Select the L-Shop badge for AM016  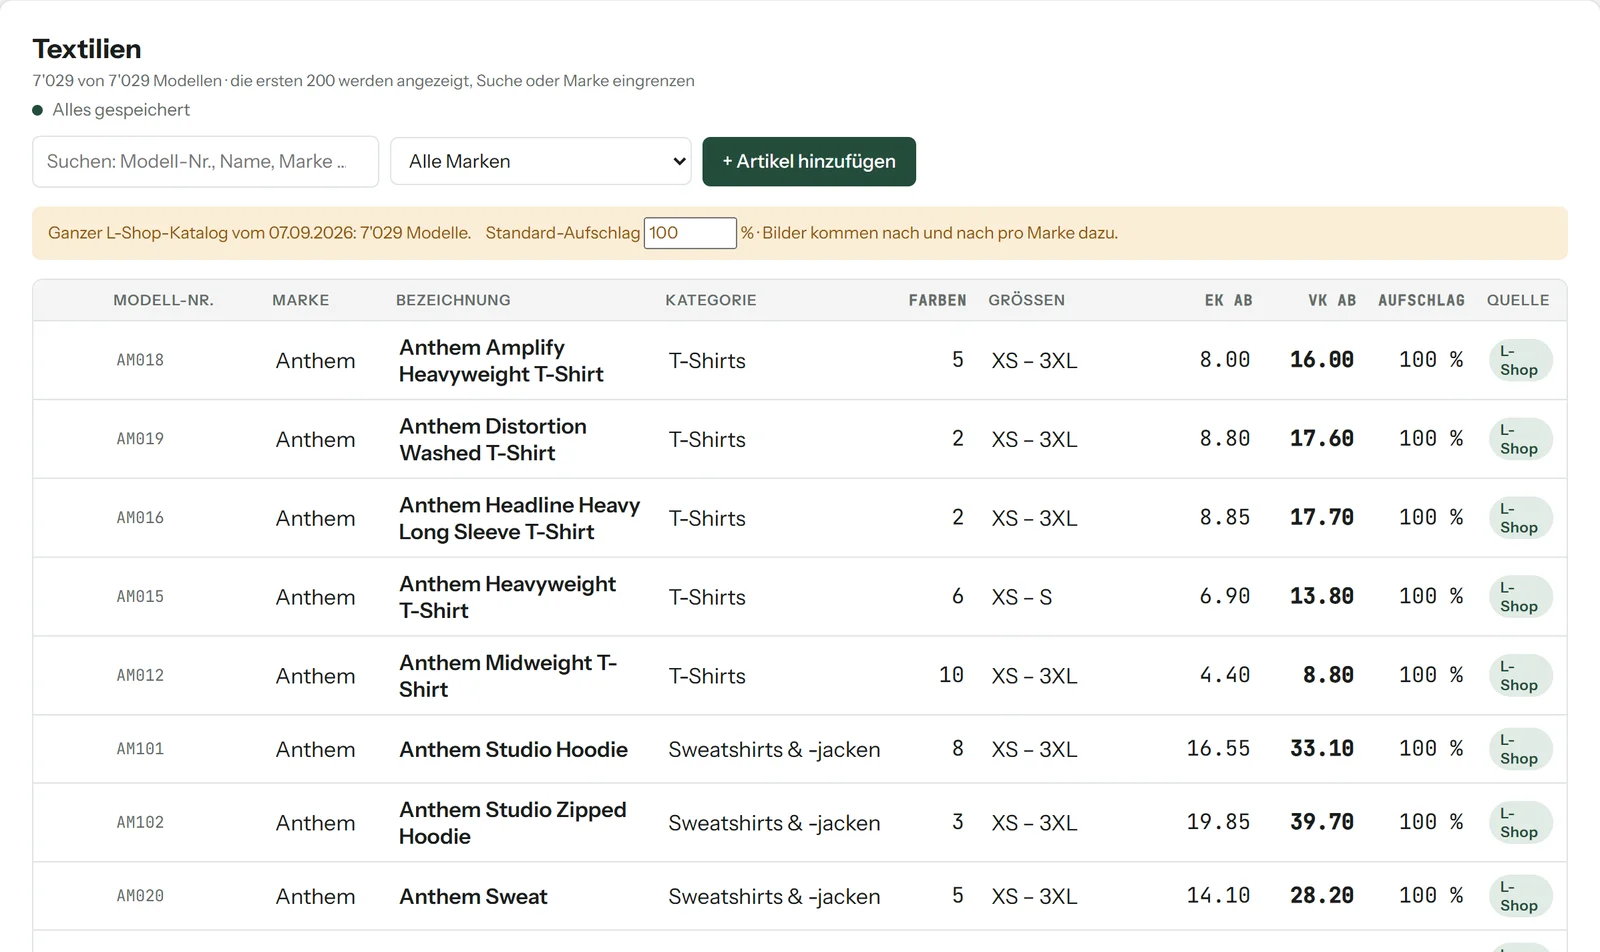[x=1520, y=518]
